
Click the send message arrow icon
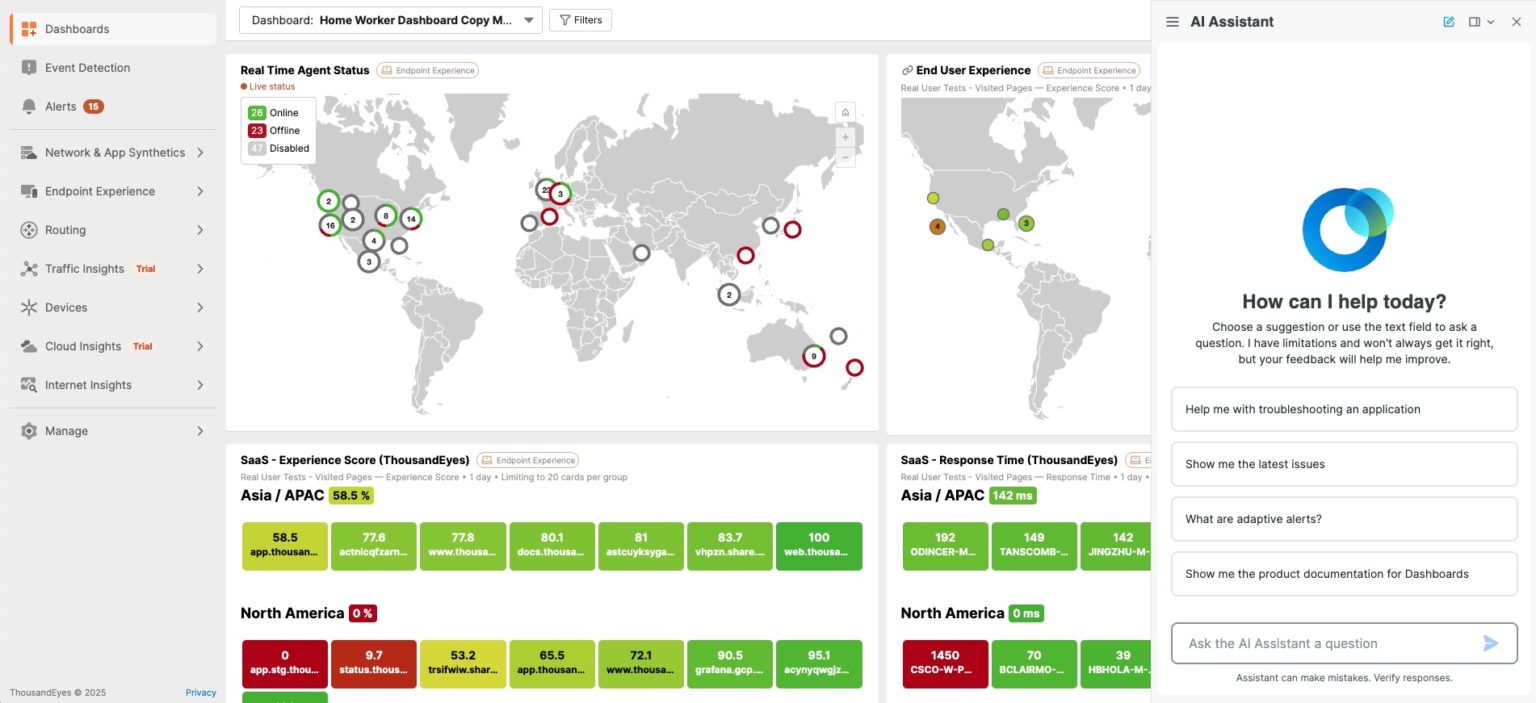(x=1490, y=643)
